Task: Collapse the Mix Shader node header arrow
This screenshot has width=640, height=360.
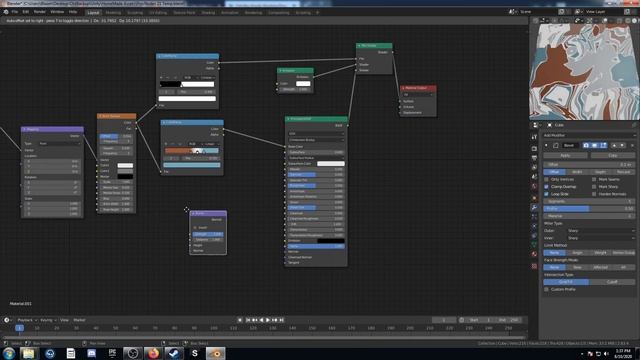Action: (x=359, y=46)
